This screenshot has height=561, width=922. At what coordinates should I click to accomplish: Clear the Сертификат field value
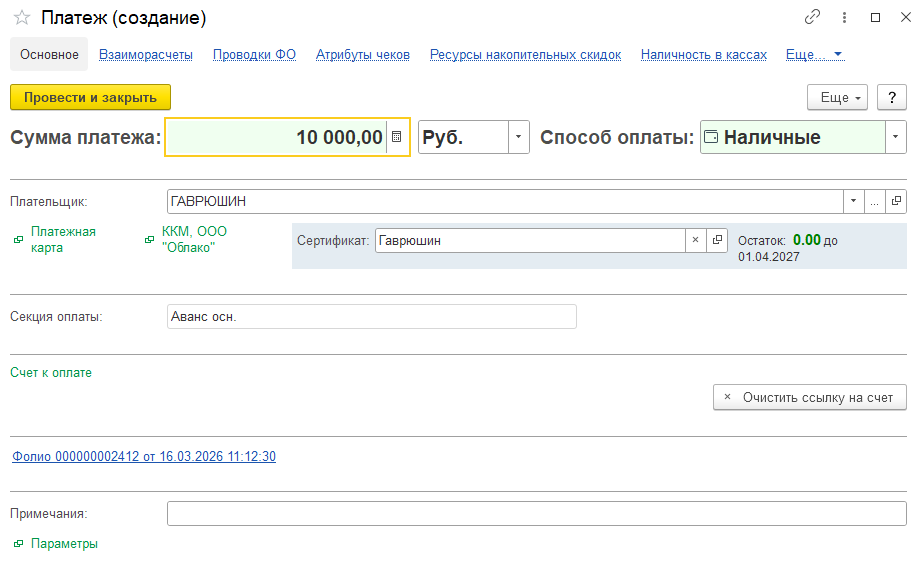[x=695, y=240]
